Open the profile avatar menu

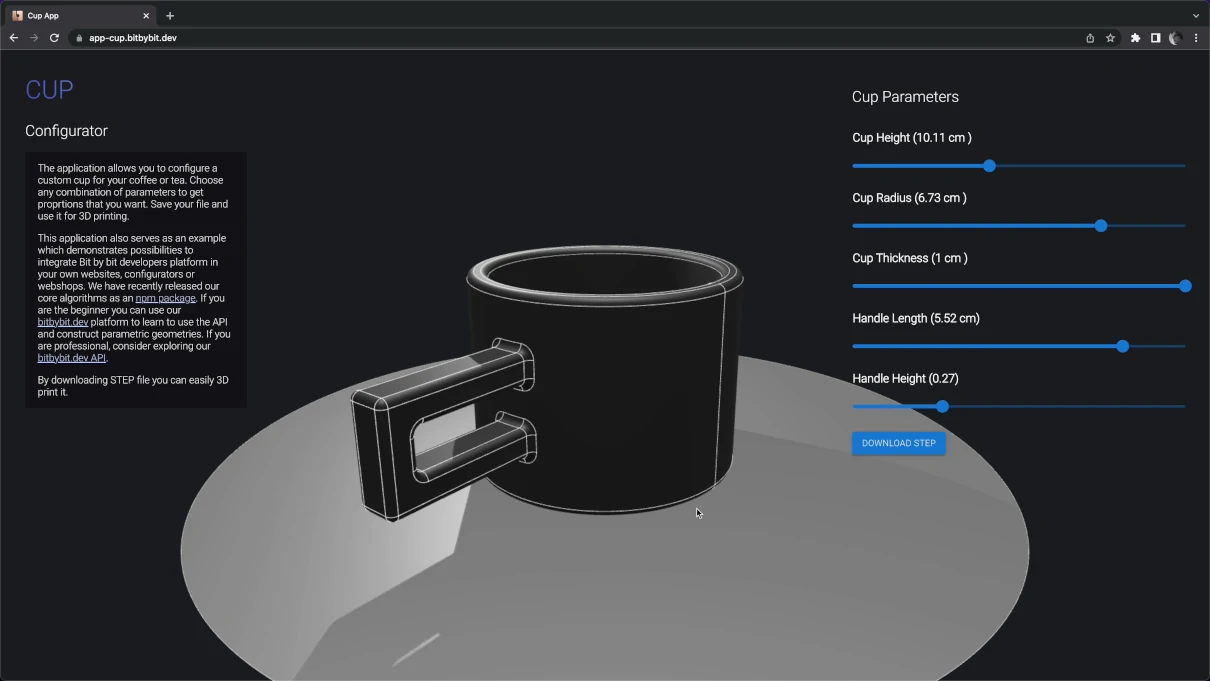(x=1175, y=38)
